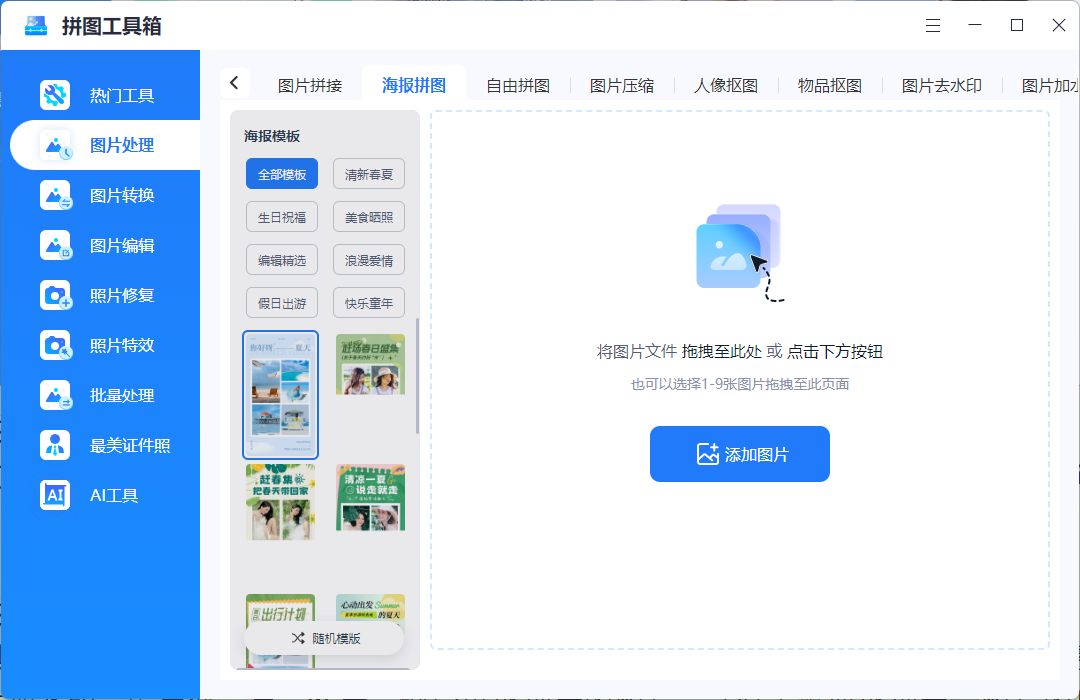
Task: Switch to the 图片拼接 tab
Action: click(x=310, y=85)
